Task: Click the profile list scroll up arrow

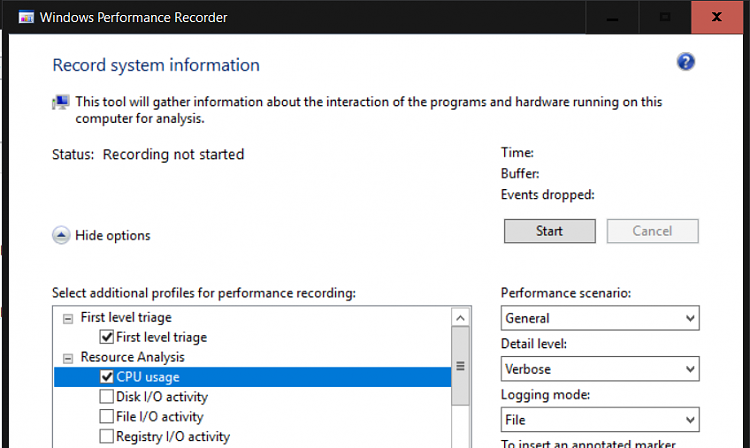Action: [x=461, y=318]
